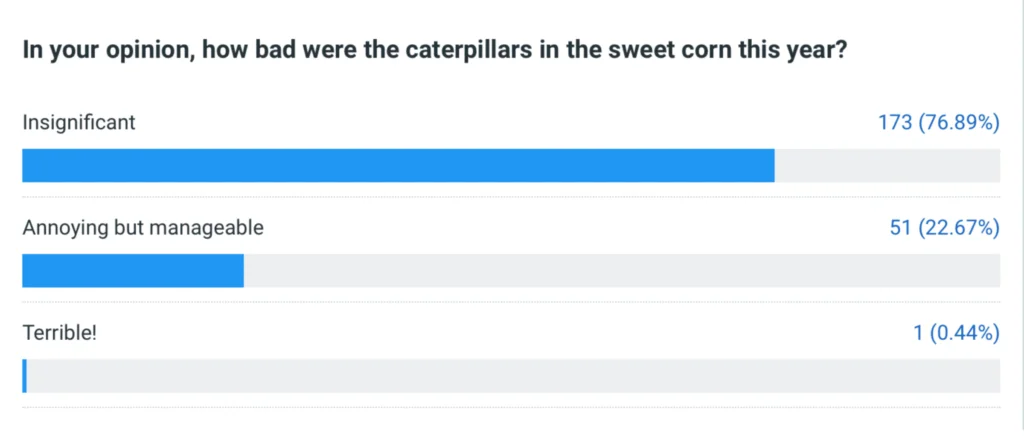Select the "Terrible!" option label
Viewport: 1024px width, 440px height.
point(59,334)
